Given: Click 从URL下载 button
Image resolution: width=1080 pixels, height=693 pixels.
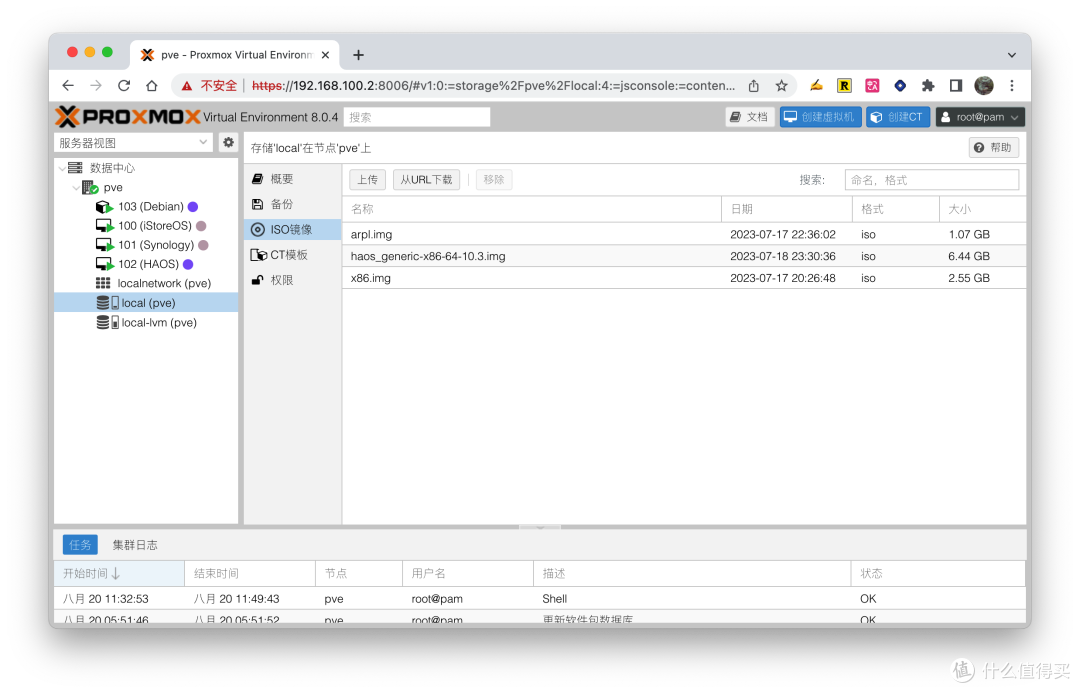Looking at the screenshot, I should coord(426,180).
